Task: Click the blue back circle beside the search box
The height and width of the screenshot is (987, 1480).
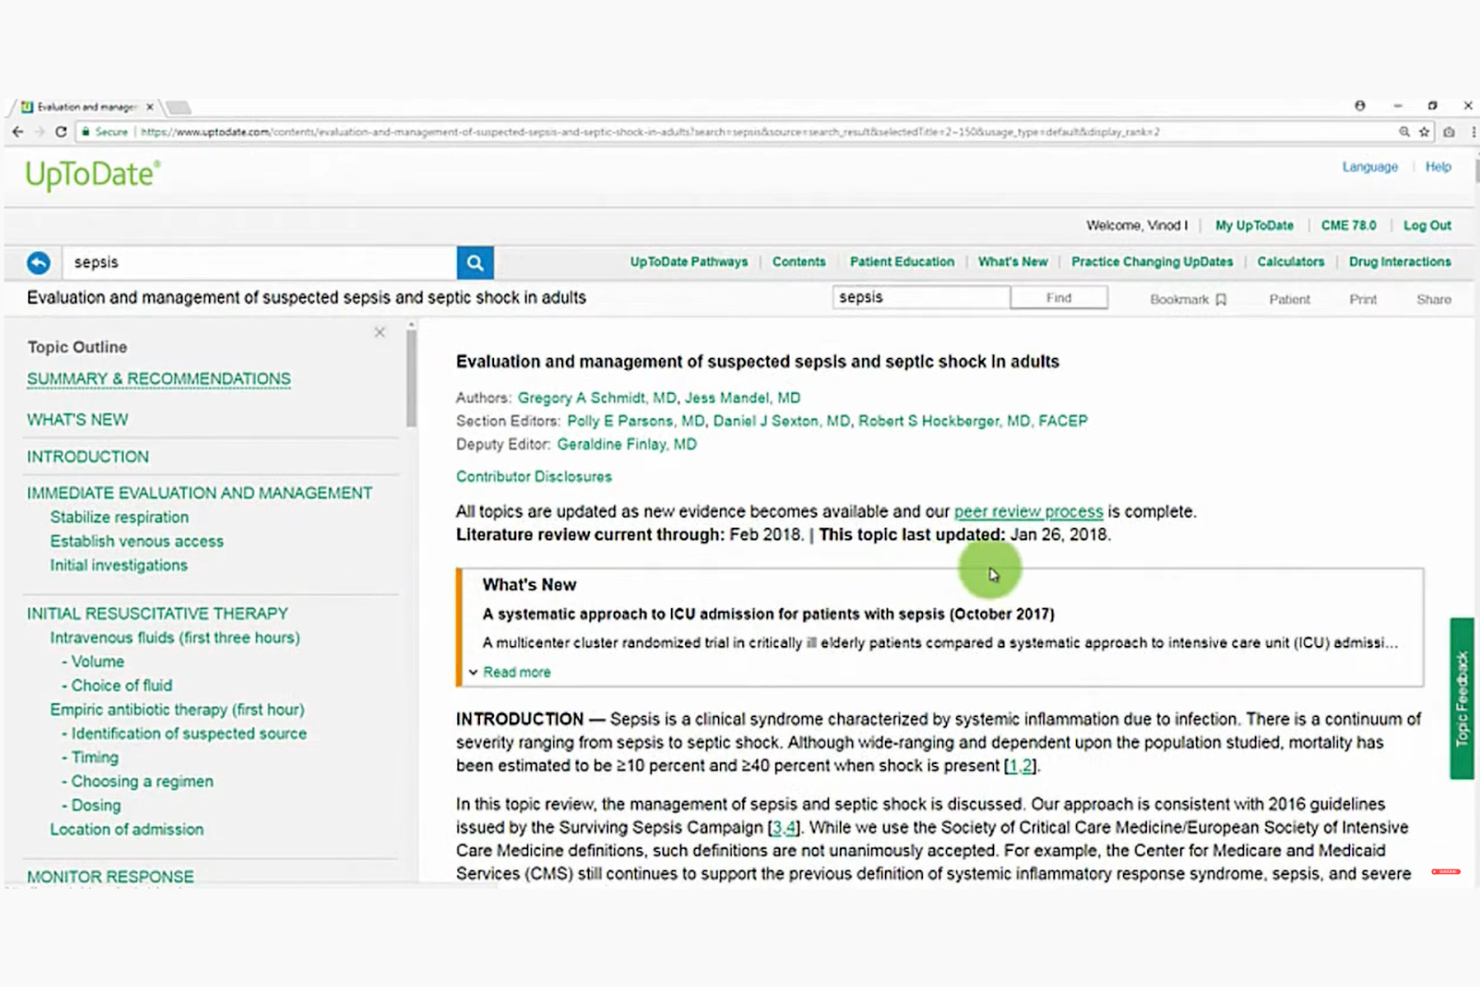Action: tap(38, 262)
